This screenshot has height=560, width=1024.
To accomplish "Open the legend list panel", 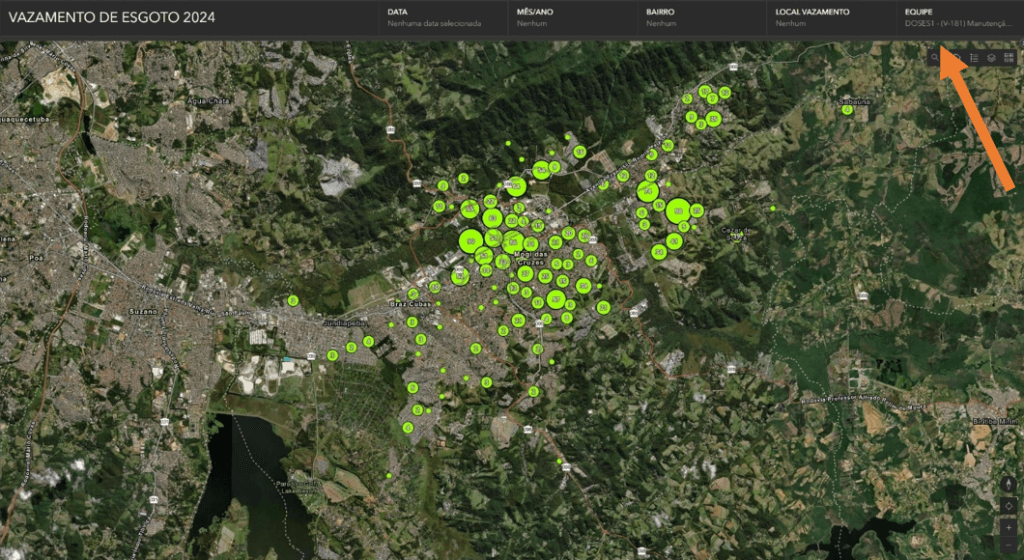I will click(x=973, y=58).
